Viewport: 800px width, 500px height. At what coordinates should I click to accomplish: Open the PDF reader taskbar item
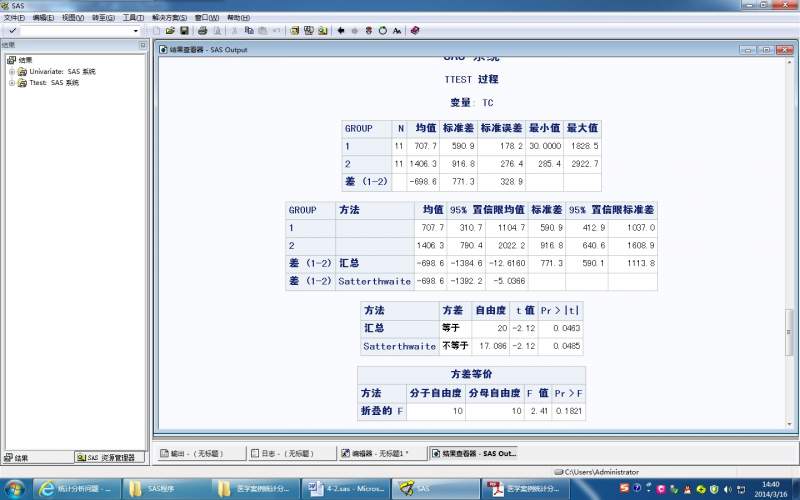[x=524, y=489]
